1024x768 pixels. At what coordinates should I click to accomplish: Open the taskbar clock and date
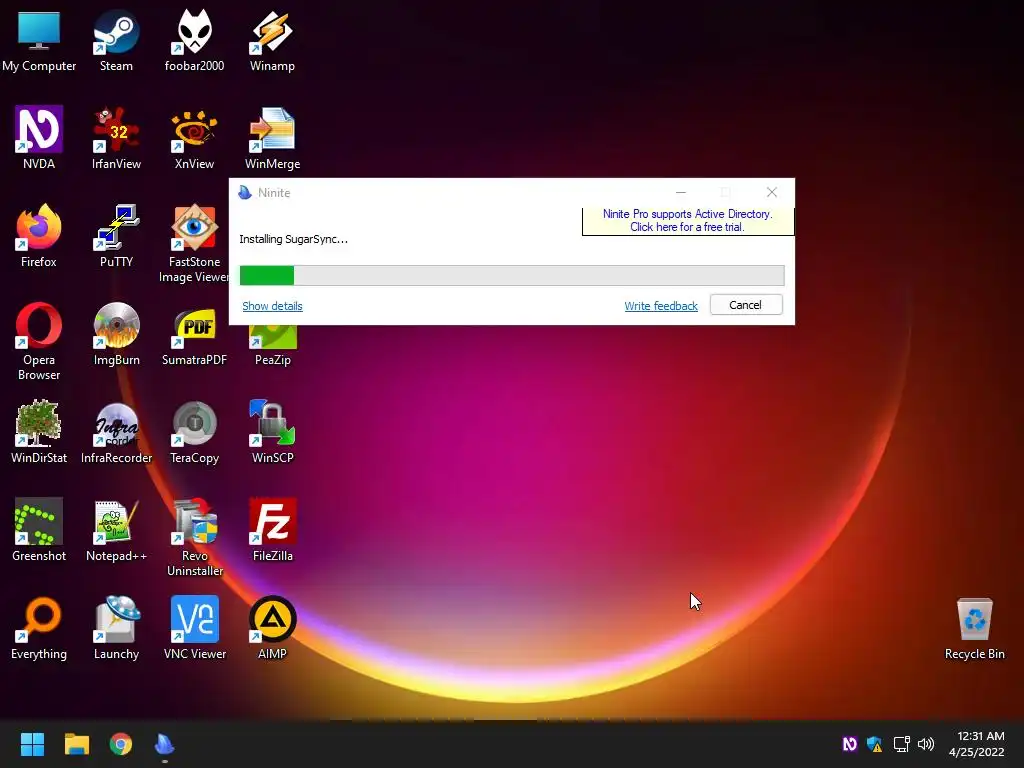[977, 744]
